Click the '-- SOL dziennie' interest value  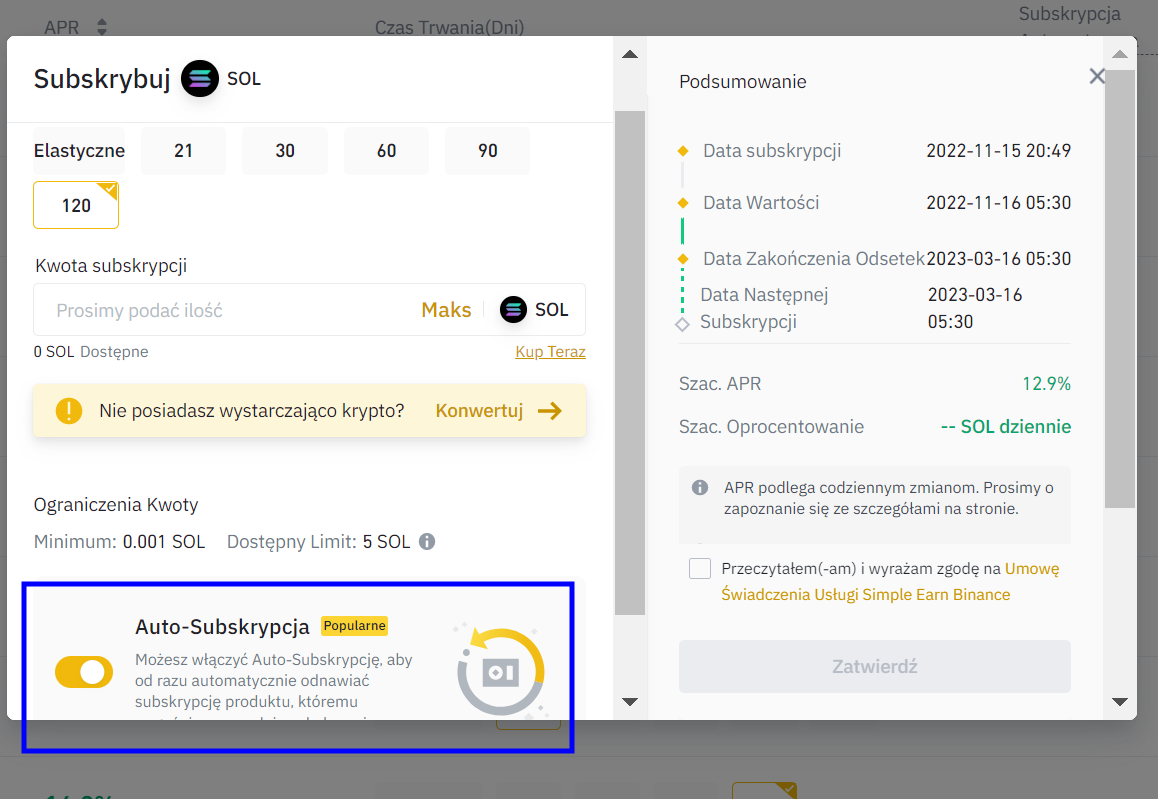coord(1006,427)
